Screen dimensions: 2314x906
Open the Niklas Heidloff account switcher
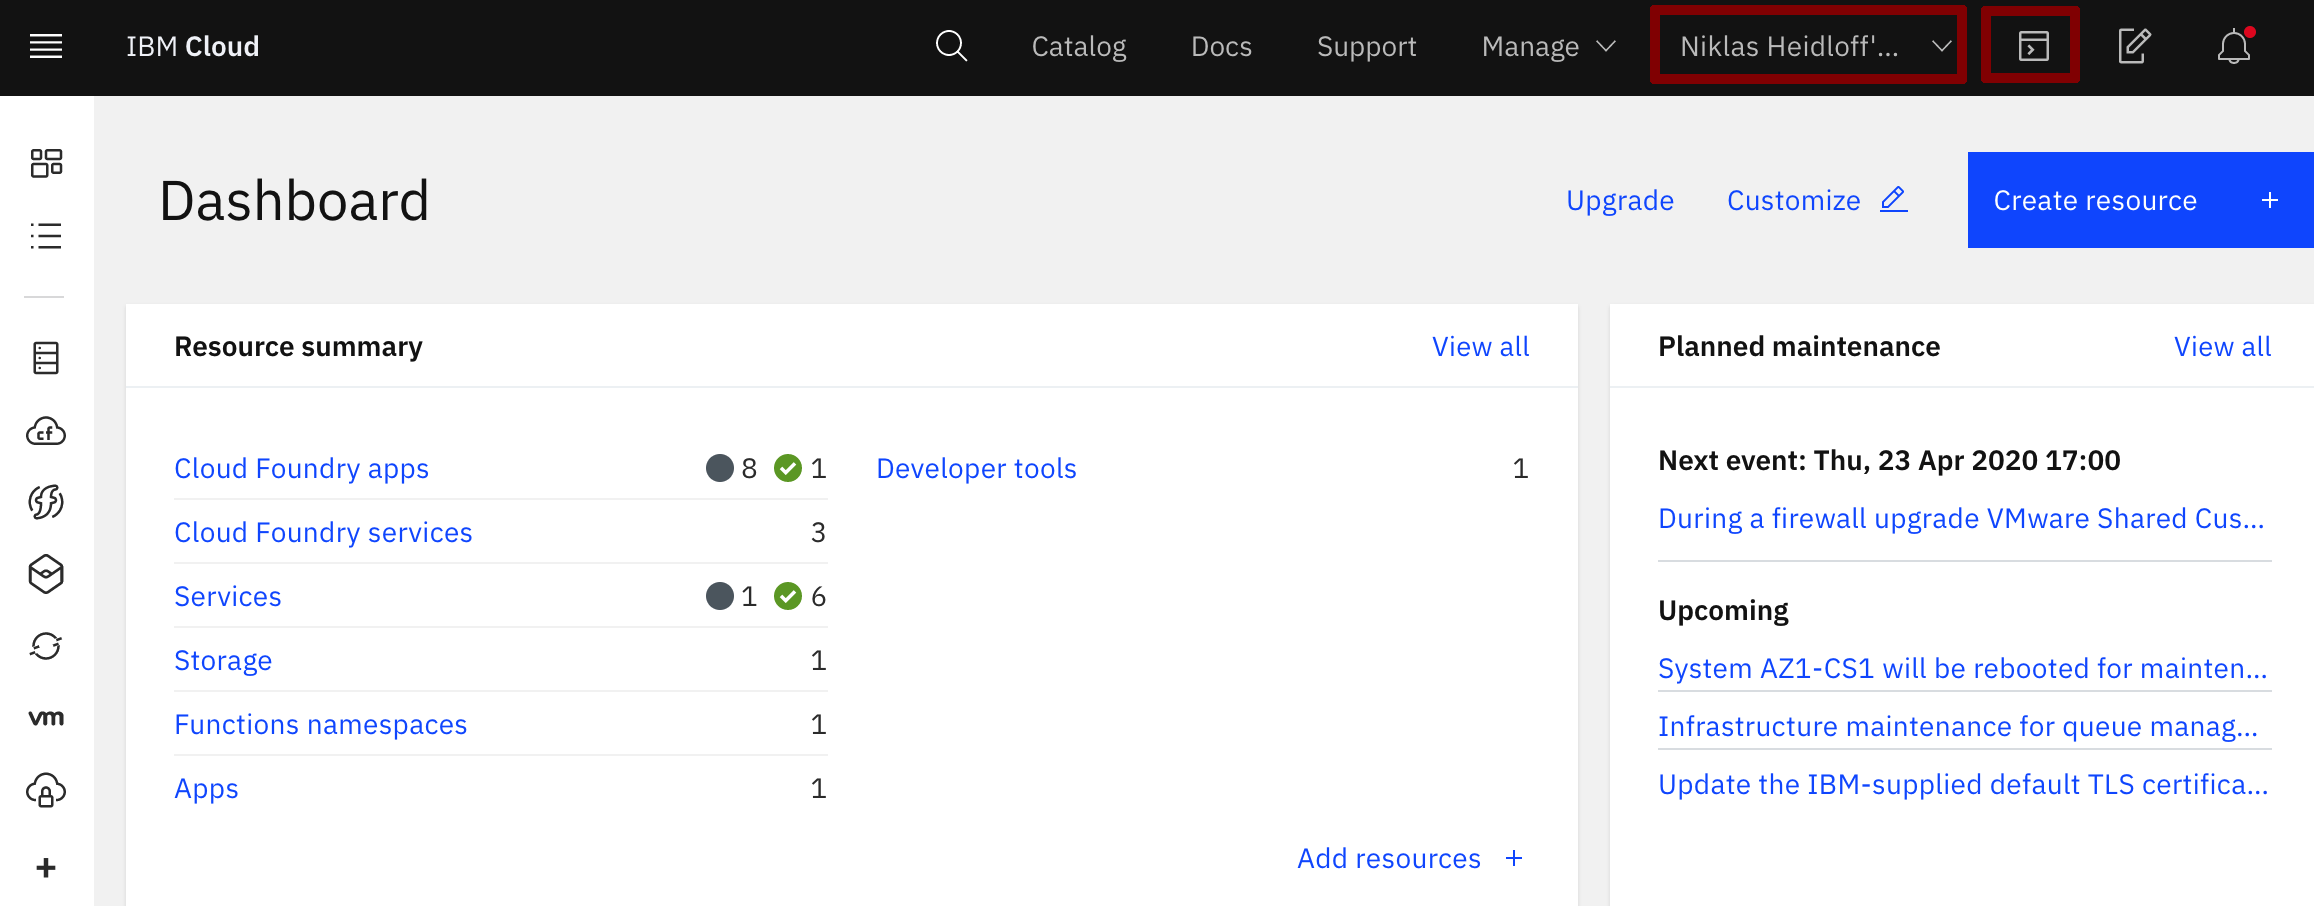[1808, 46]
